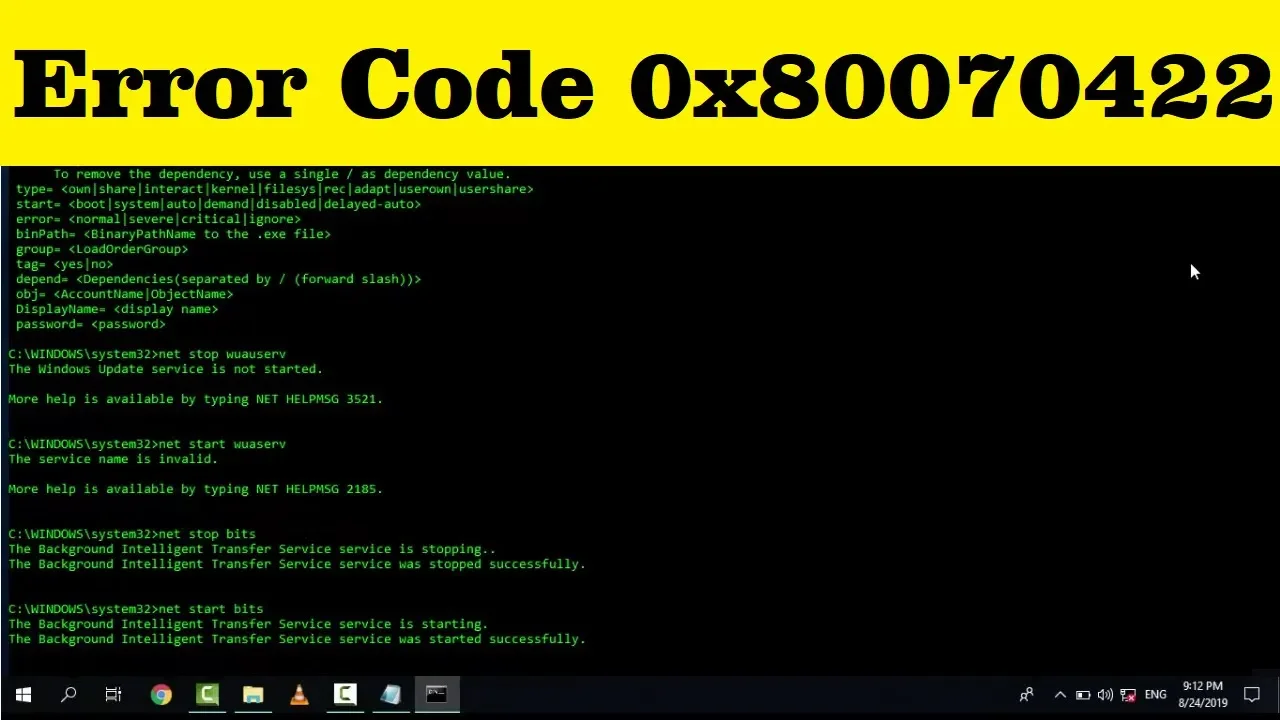The width and height of the screenshot is (1280, 720).
Task: Click 'The Windows Update service is not started.'
Action: click(x=165, y=369)
